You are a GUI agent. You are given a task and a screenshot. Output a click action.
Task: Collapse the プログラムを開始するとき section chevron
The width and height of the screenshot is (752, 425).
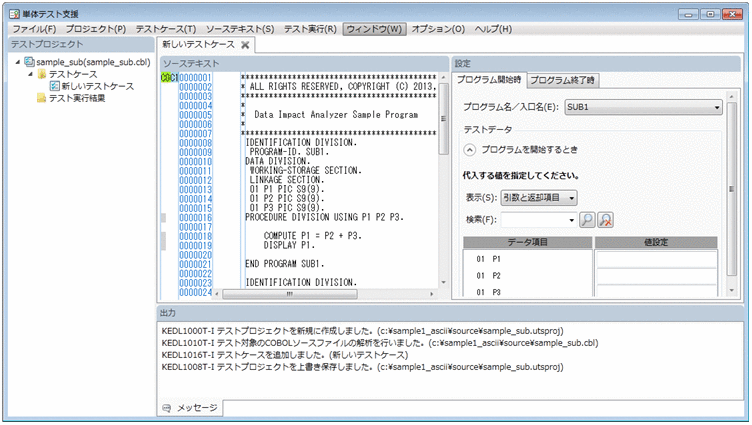pyautogui.click(x=470, y=150)
